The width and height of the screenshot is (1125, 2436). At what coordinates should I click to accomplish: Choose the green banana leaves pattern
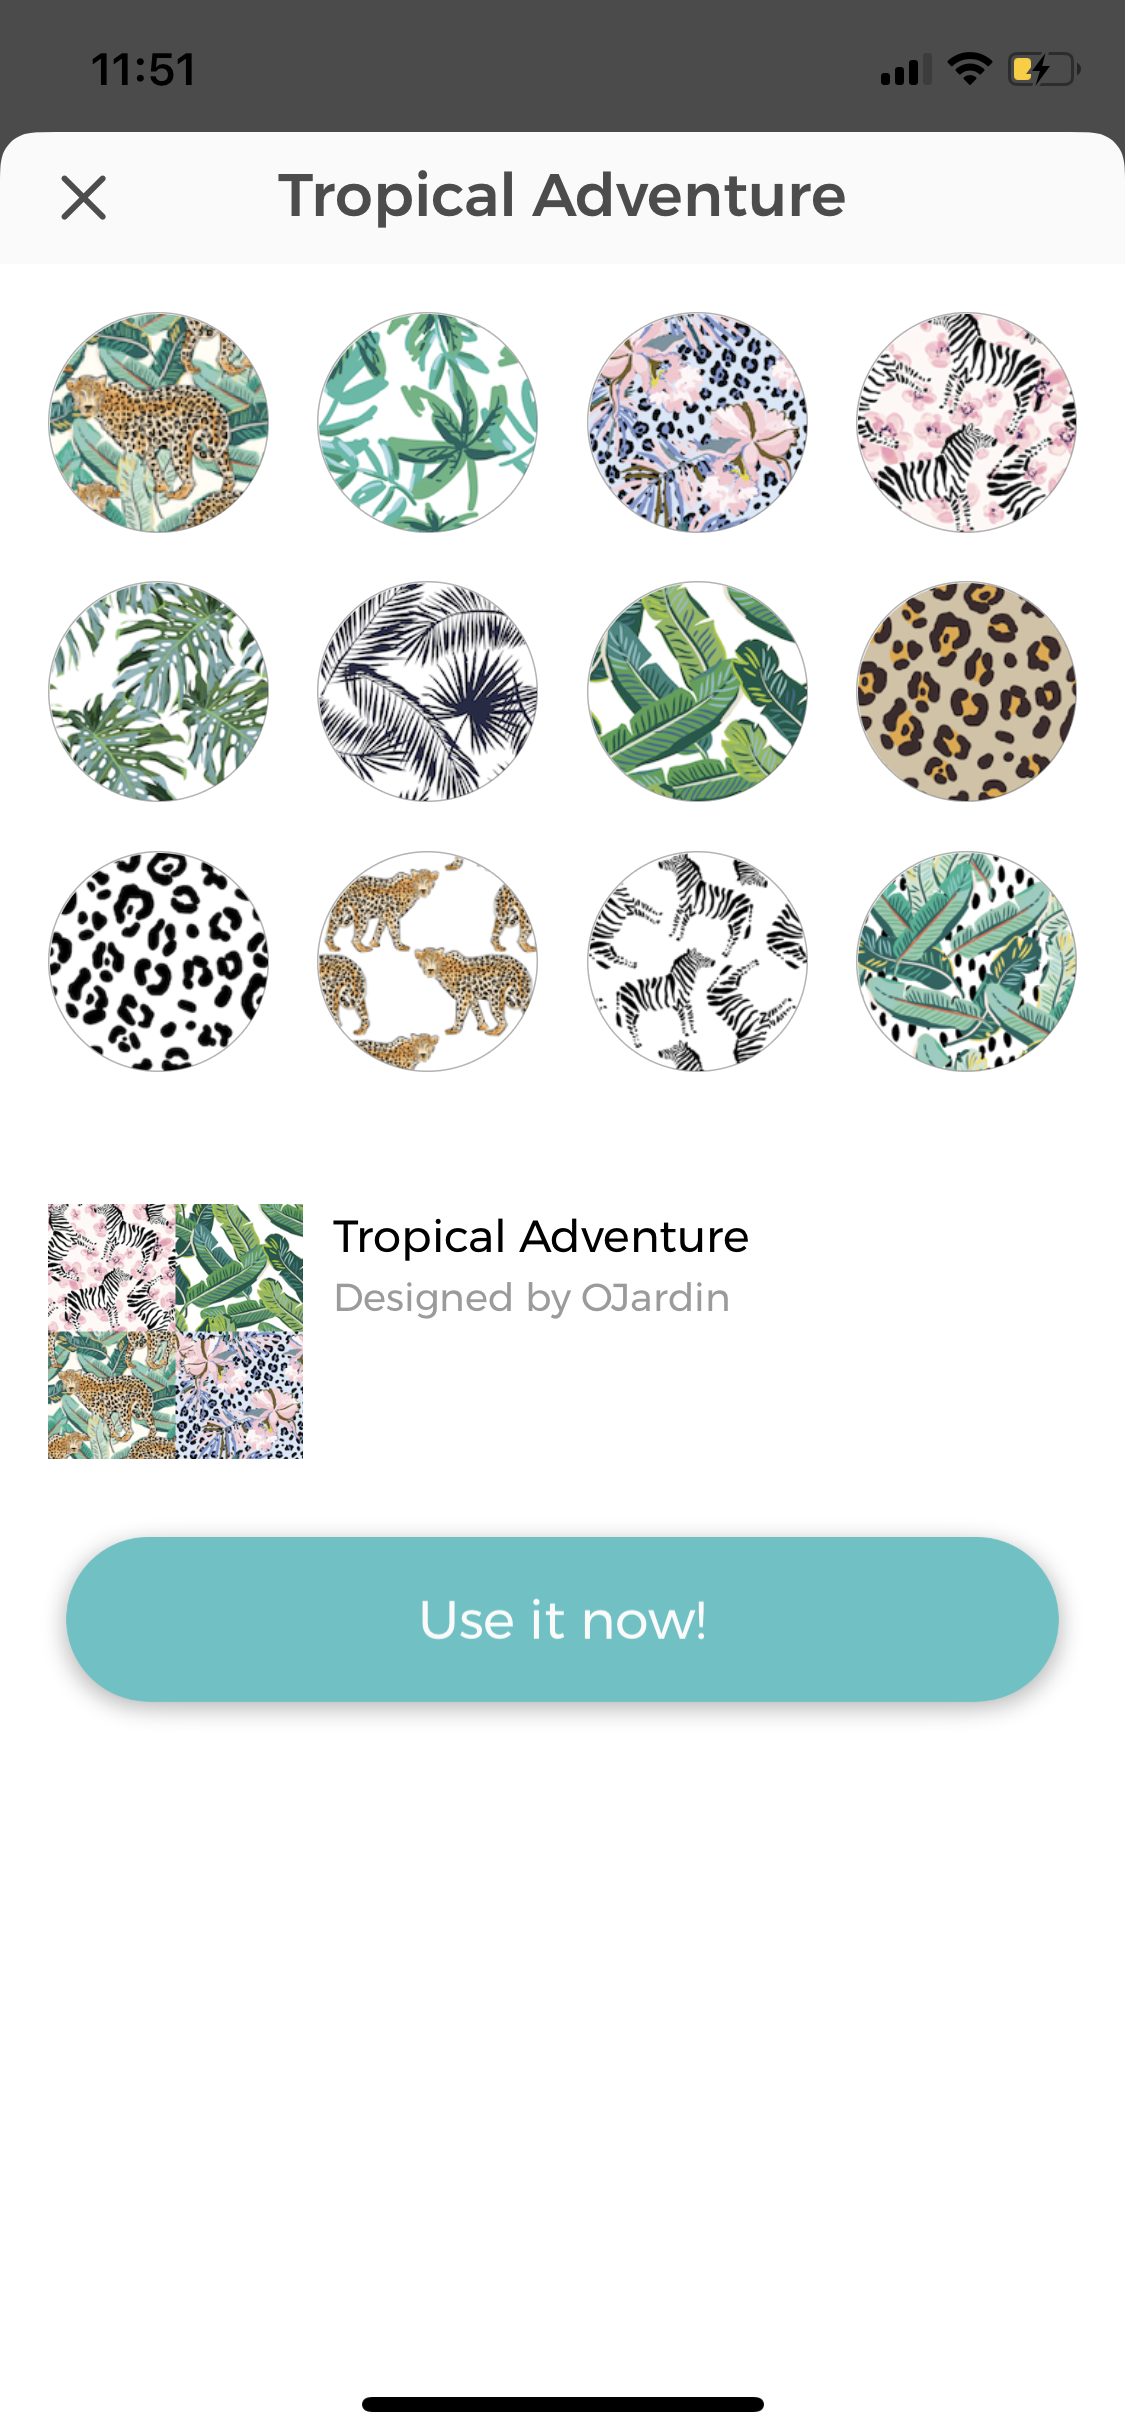(x=697, y=691)
